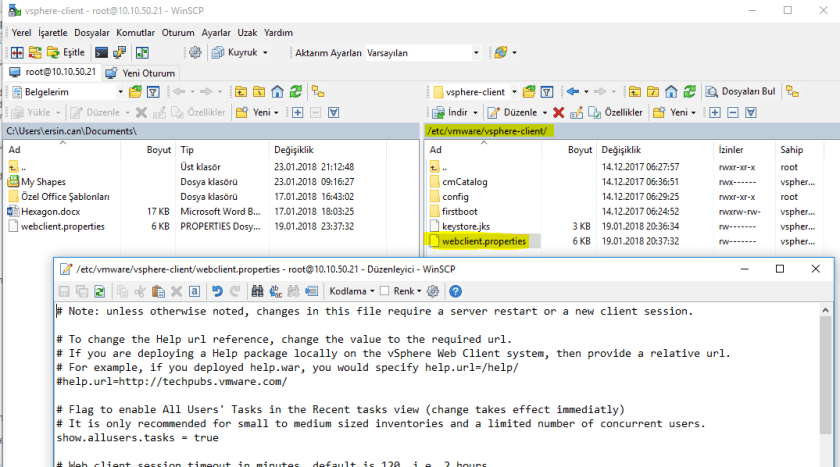Reload the file in editor toolbar
The height and width of the screenshot is (467, 840).
pyautogui.click(x=99, y=292)
